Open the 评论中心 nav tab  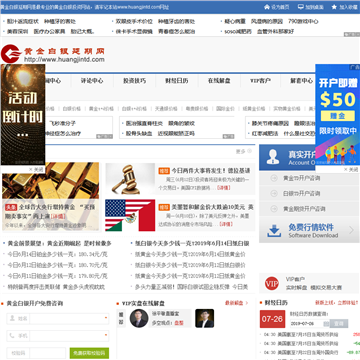pyautogui.click(x=92, y=81)
